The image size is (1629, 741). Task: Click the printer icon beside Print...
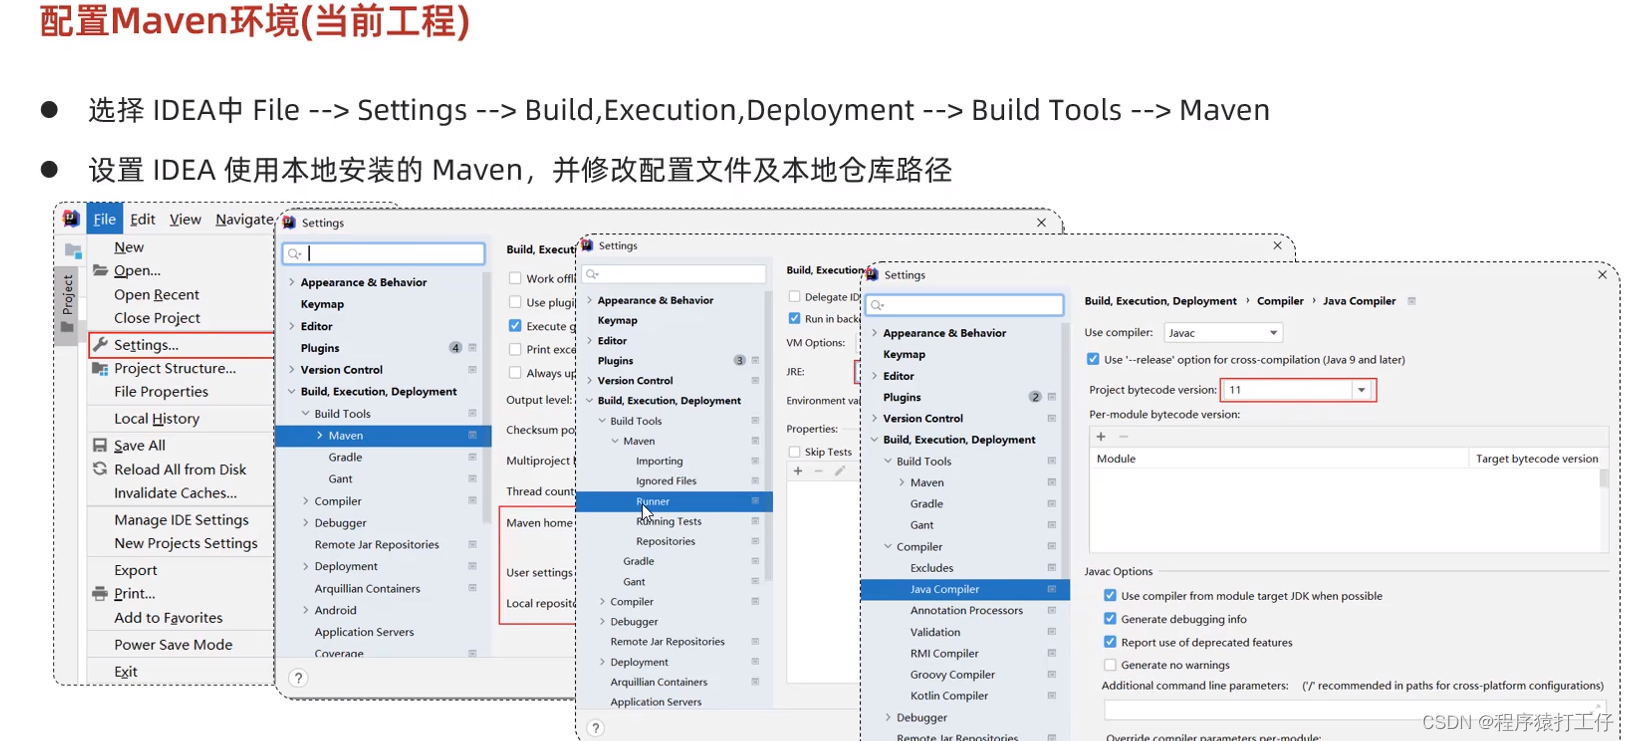point(100,593)
